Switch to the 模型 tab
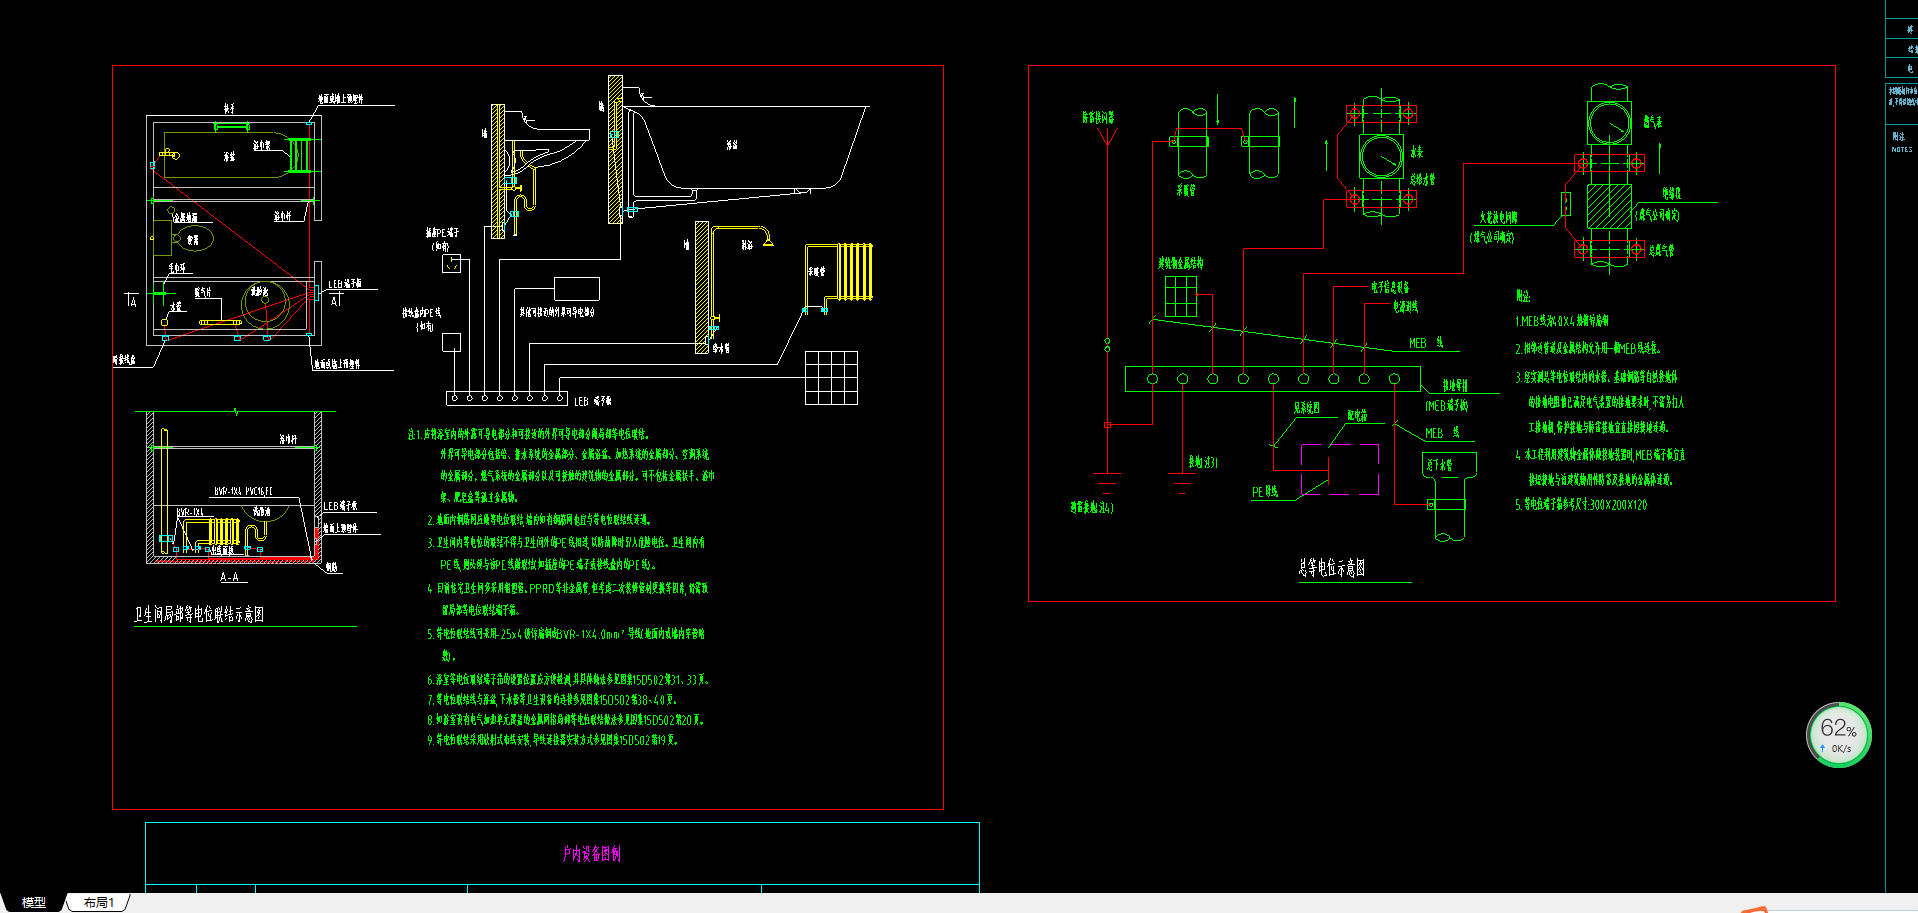This screenshot has height=913, width=1918. pos(33,902)
